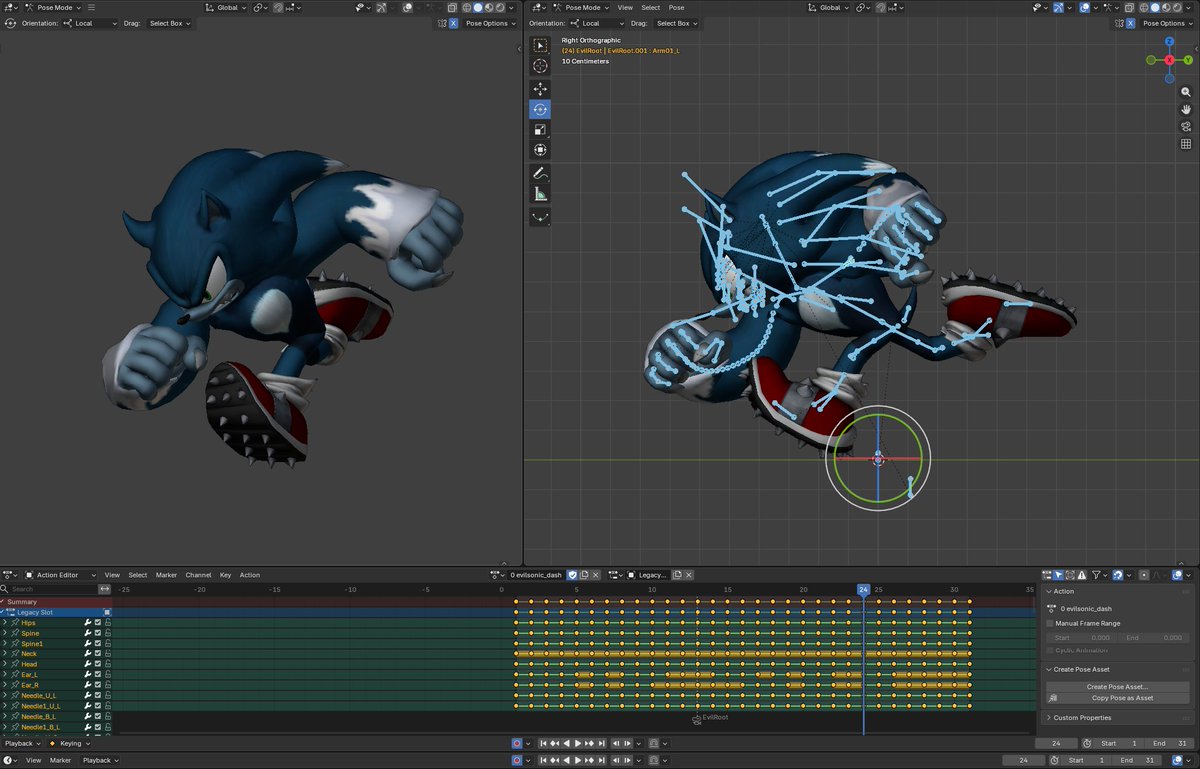Enable fake user shield for evilsonic_dash action
The image size is (1200, 769).
(x=572, y=575)
